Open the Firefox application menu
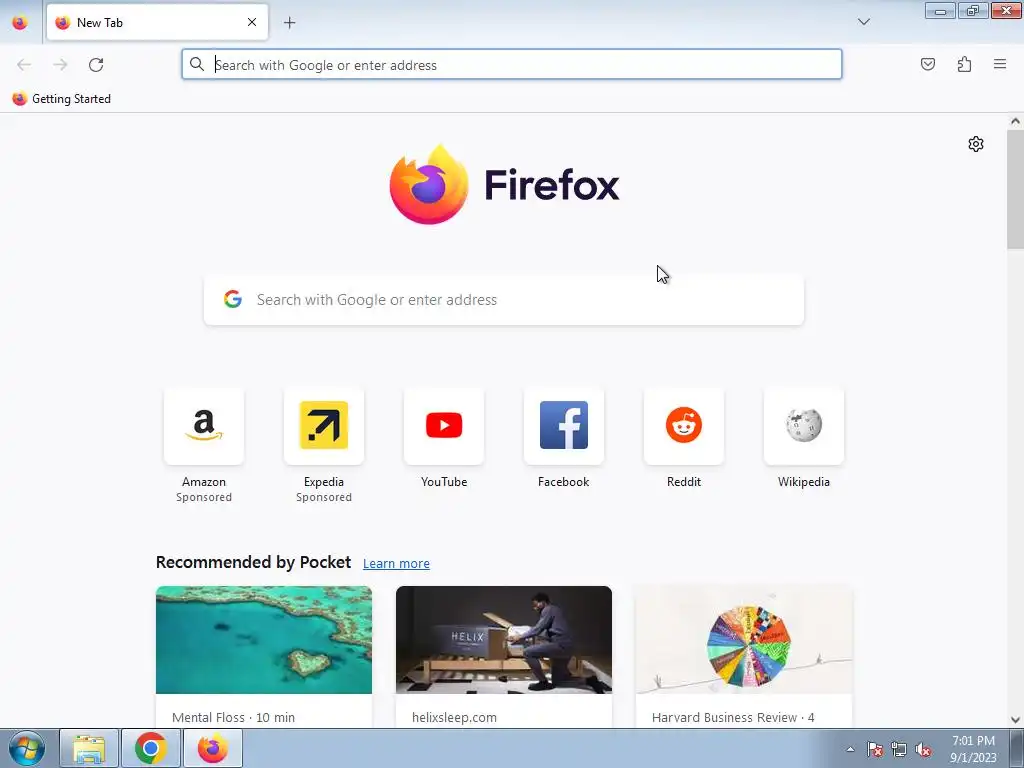1024x768 pixels. coord(1000,64)
